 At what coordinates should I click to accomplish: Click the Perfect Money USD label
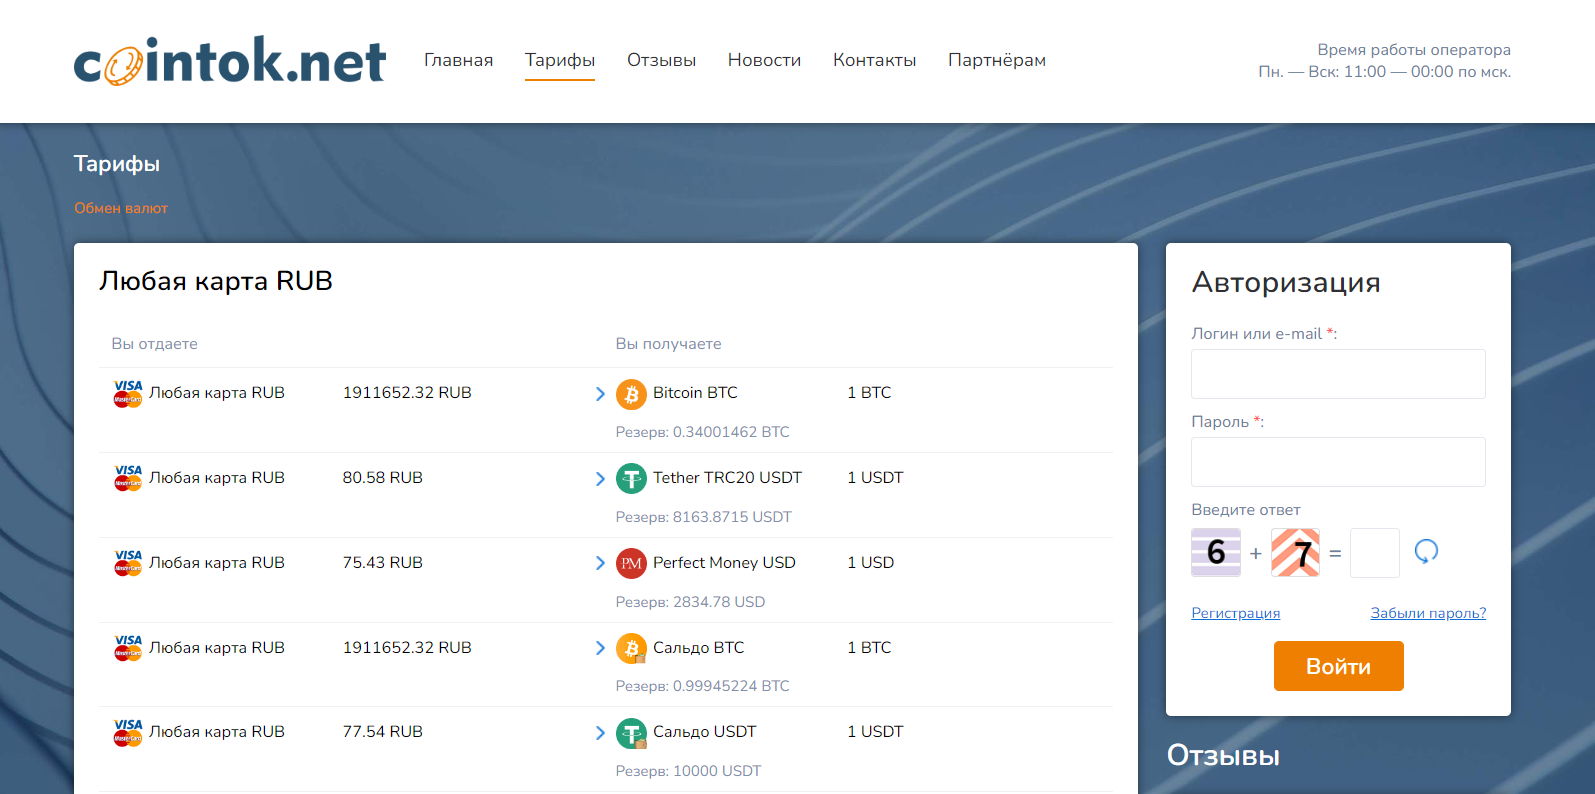[x=724, y=563]
